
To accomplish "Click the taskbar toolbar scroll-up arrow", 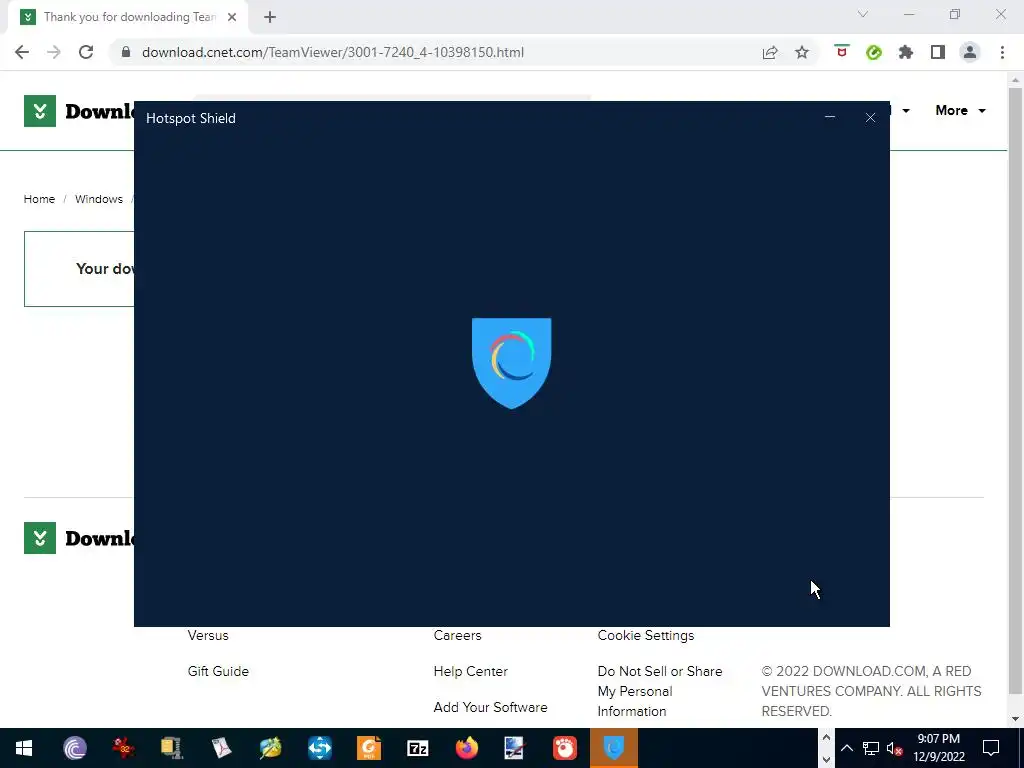I will [826, 737].
